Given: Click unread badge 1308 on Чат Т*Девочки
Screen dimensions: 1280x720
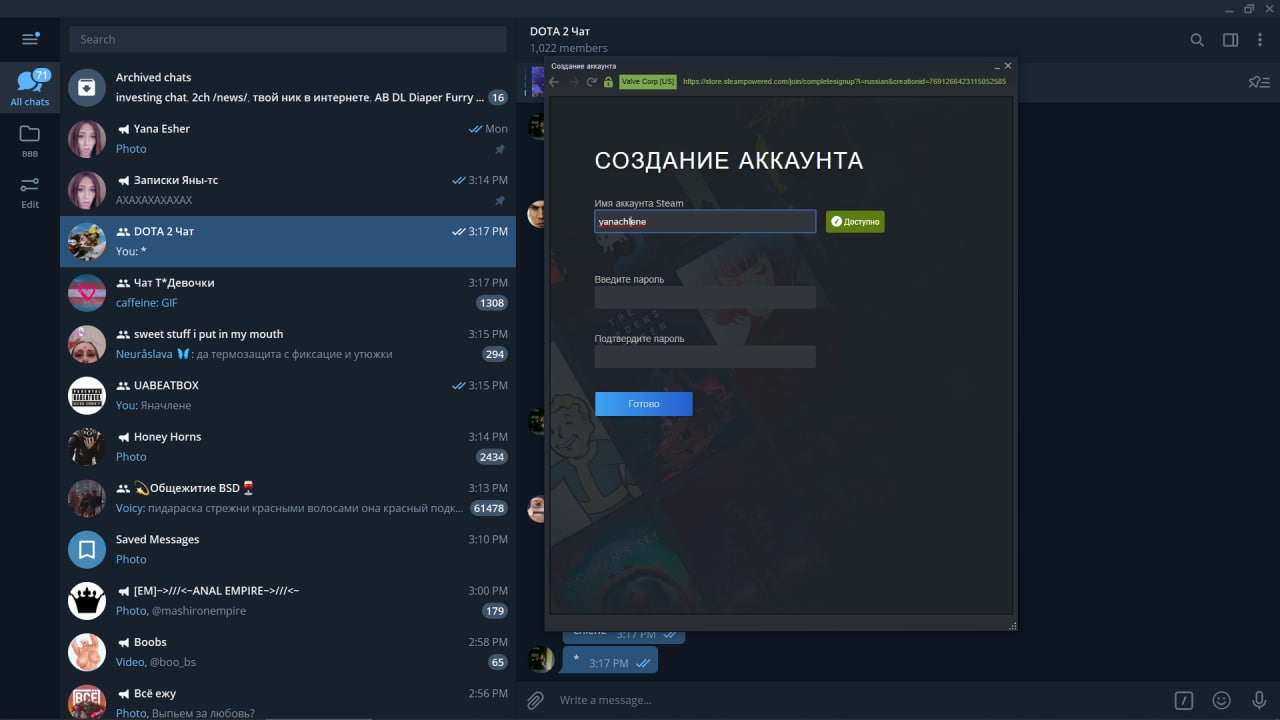Looking at the screenshot, I should 491,303.
